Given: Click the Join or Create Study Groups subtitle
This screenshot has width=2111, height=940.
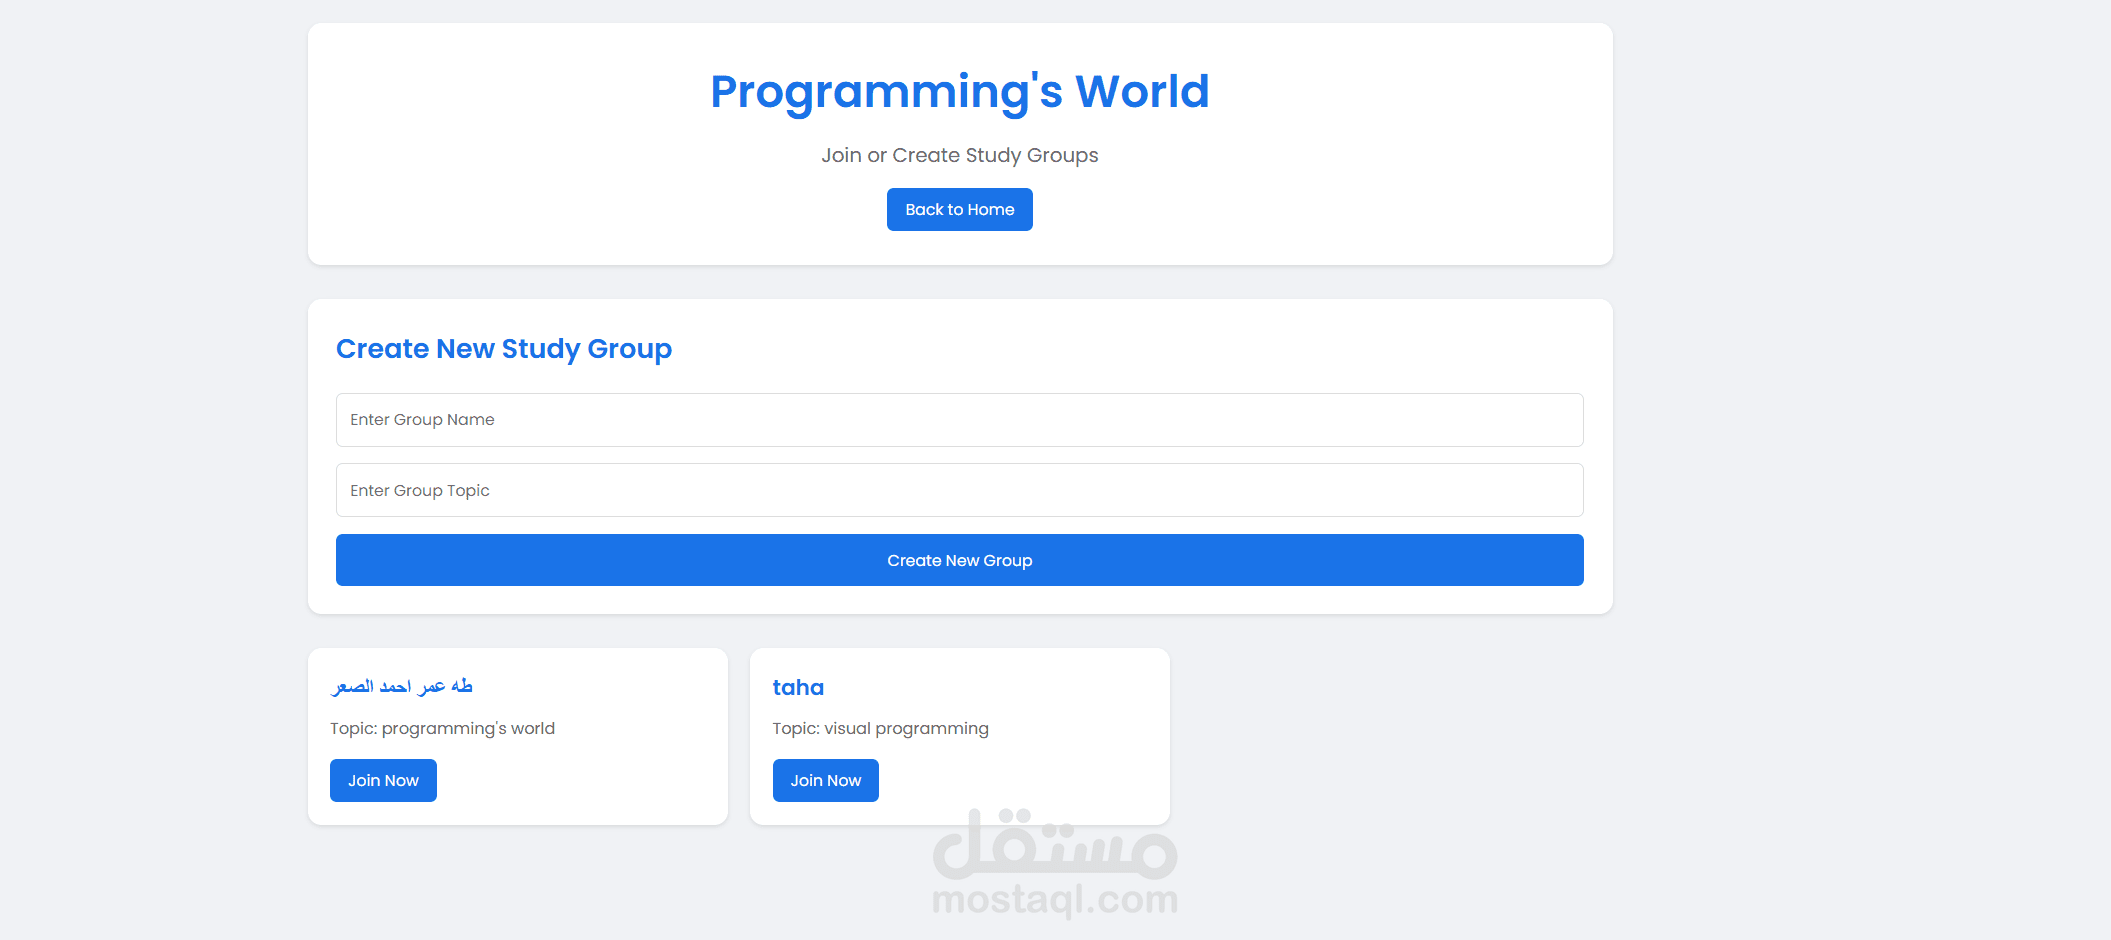Looking at the screenshot, I should pos(959,155).
